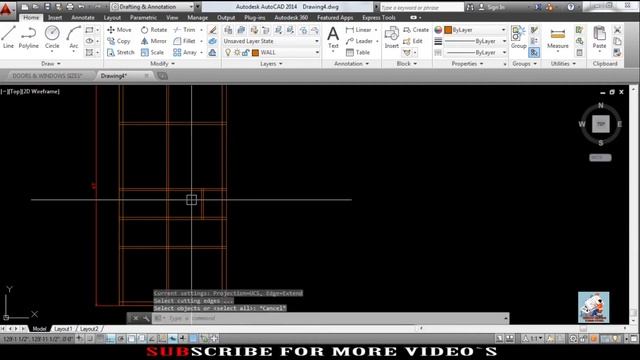Open the WALL layer dropdown
Image resolution: width=640 pixels, height=360 pixels.
coord(271,53)
